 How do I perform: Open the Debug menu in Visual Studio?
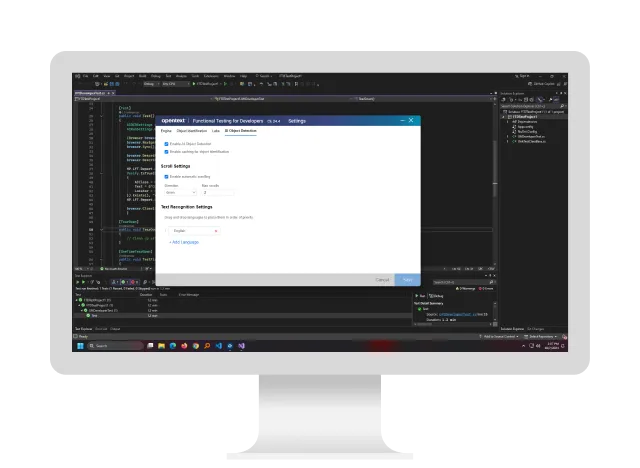(156, 76)
